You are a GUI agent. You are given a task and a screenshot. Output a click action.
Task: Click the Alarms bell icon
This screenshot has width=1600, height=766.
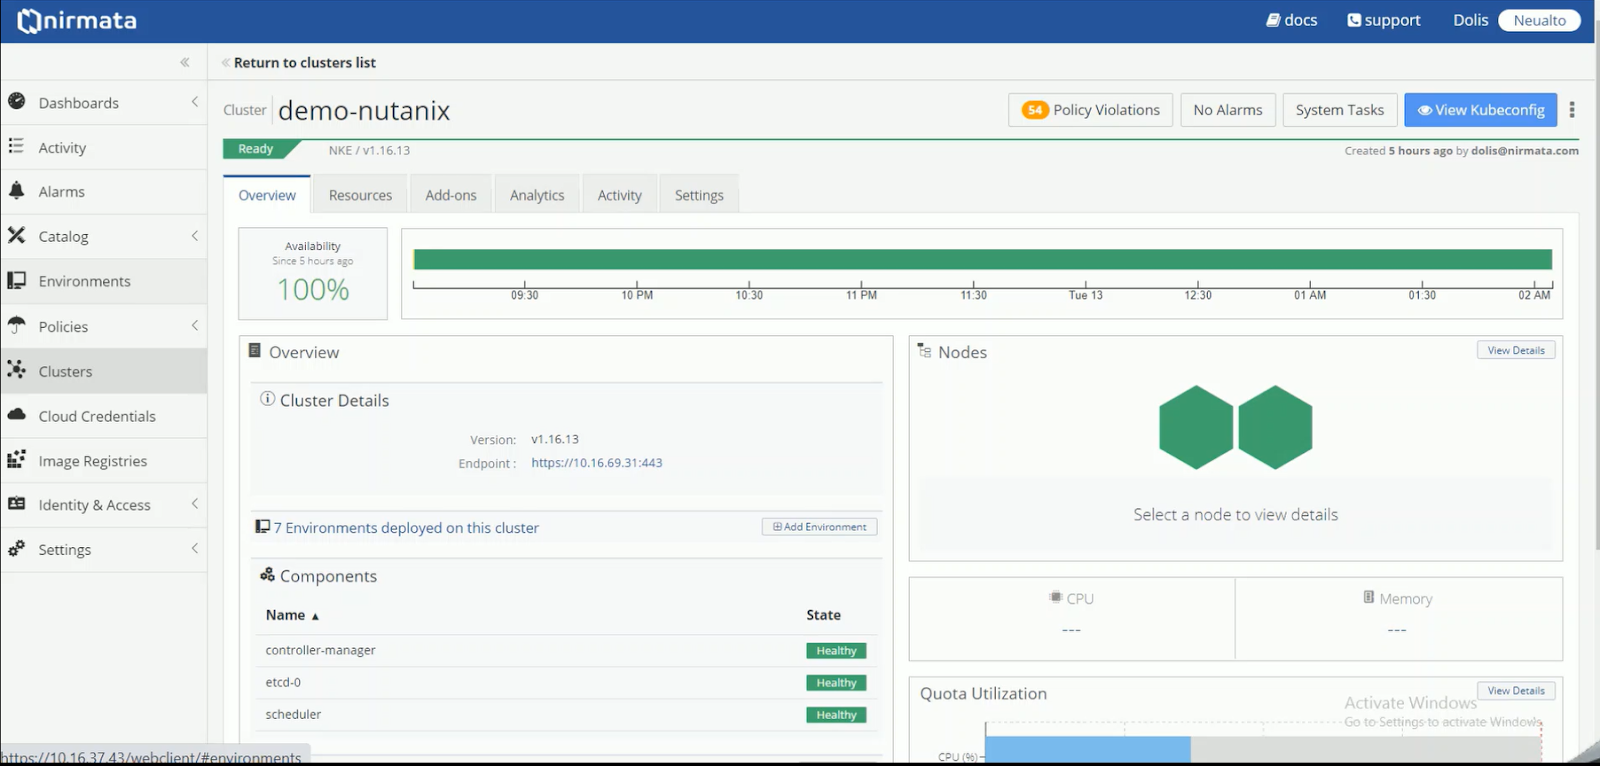pos(17,190)
